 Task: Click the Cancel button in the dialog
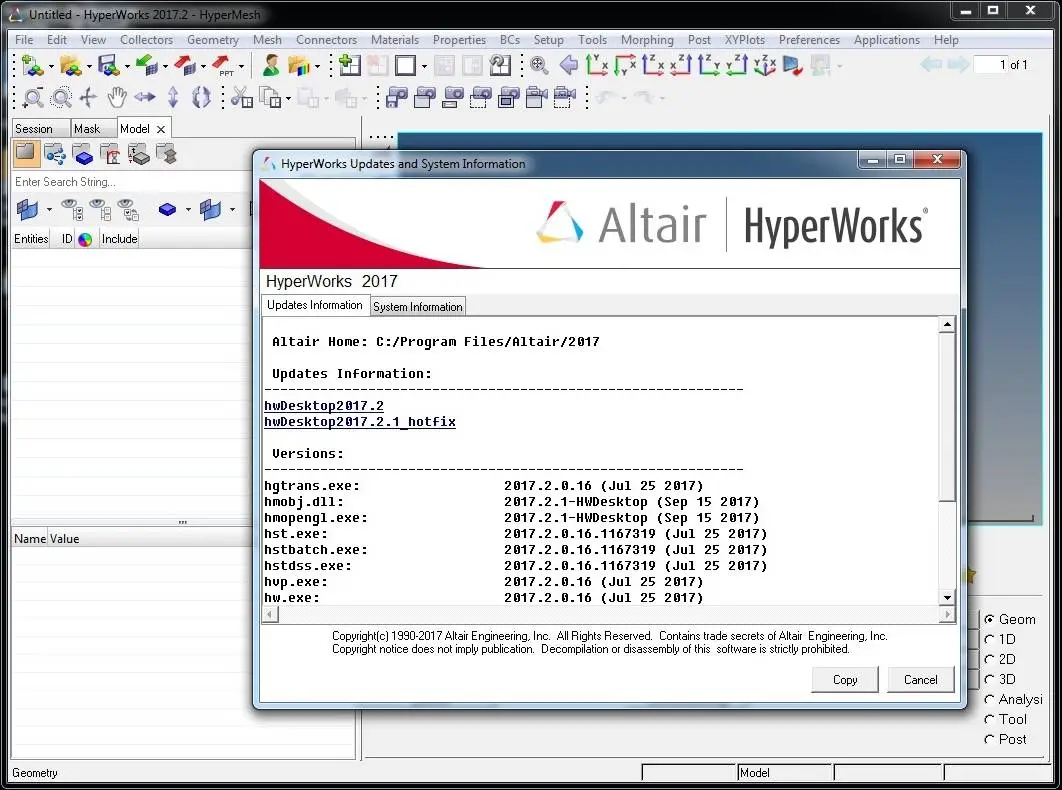coord(920,680)
